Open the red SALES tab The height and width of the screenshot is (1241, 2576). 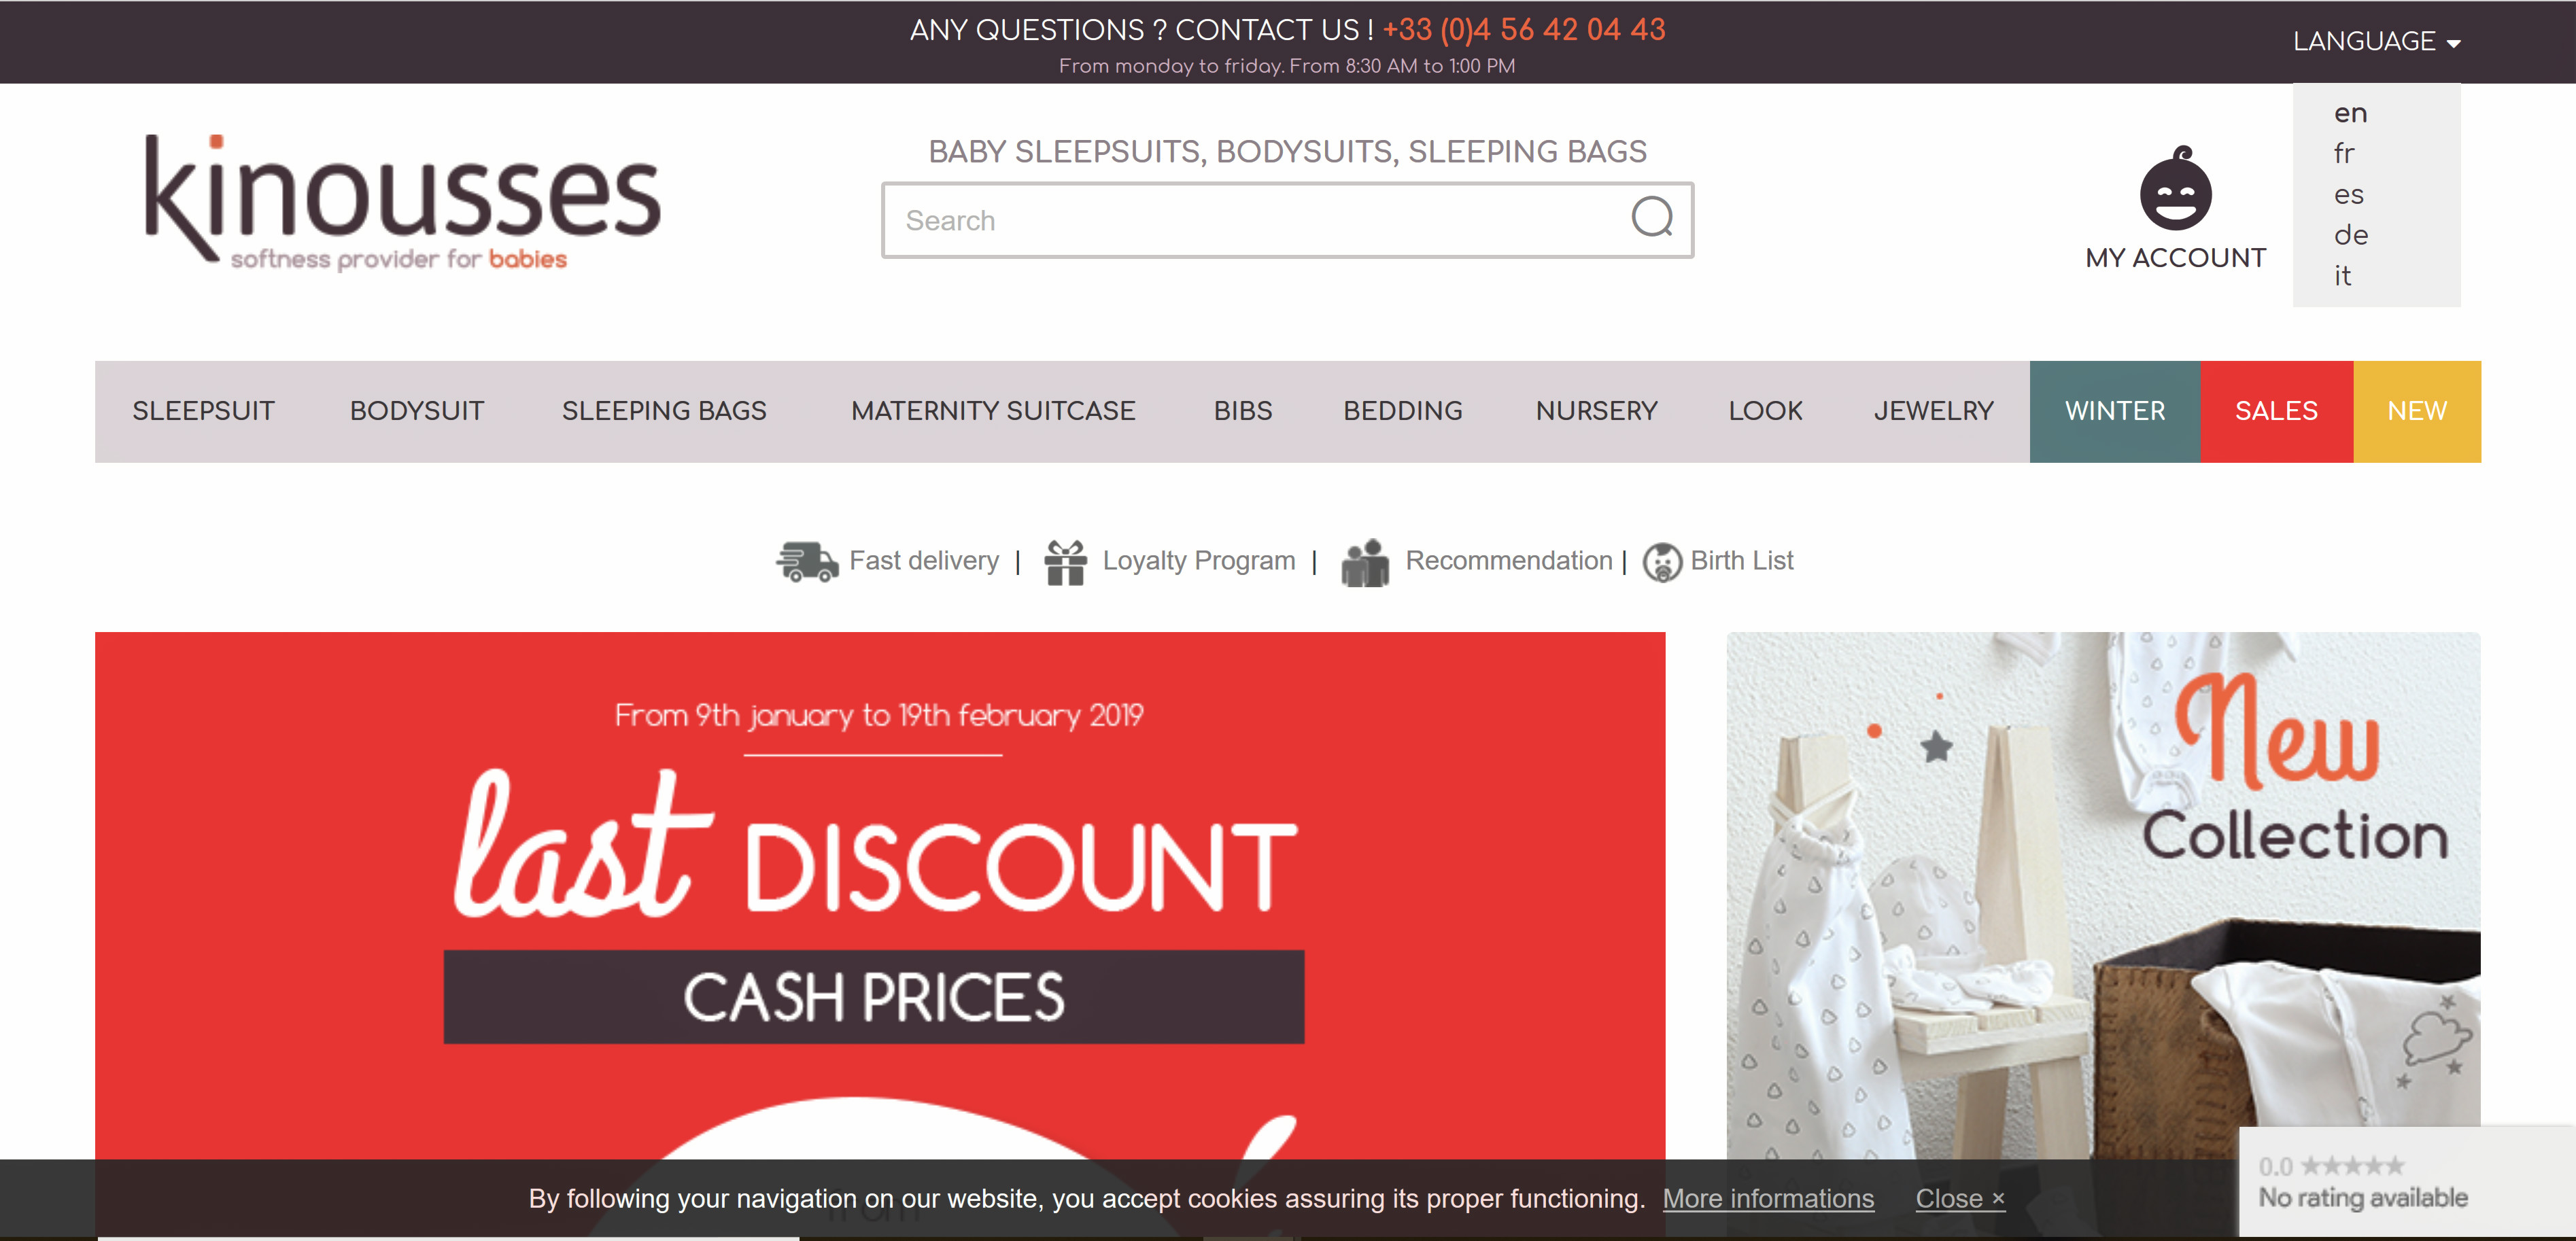pyautogui.click(x=2276, y=411)
